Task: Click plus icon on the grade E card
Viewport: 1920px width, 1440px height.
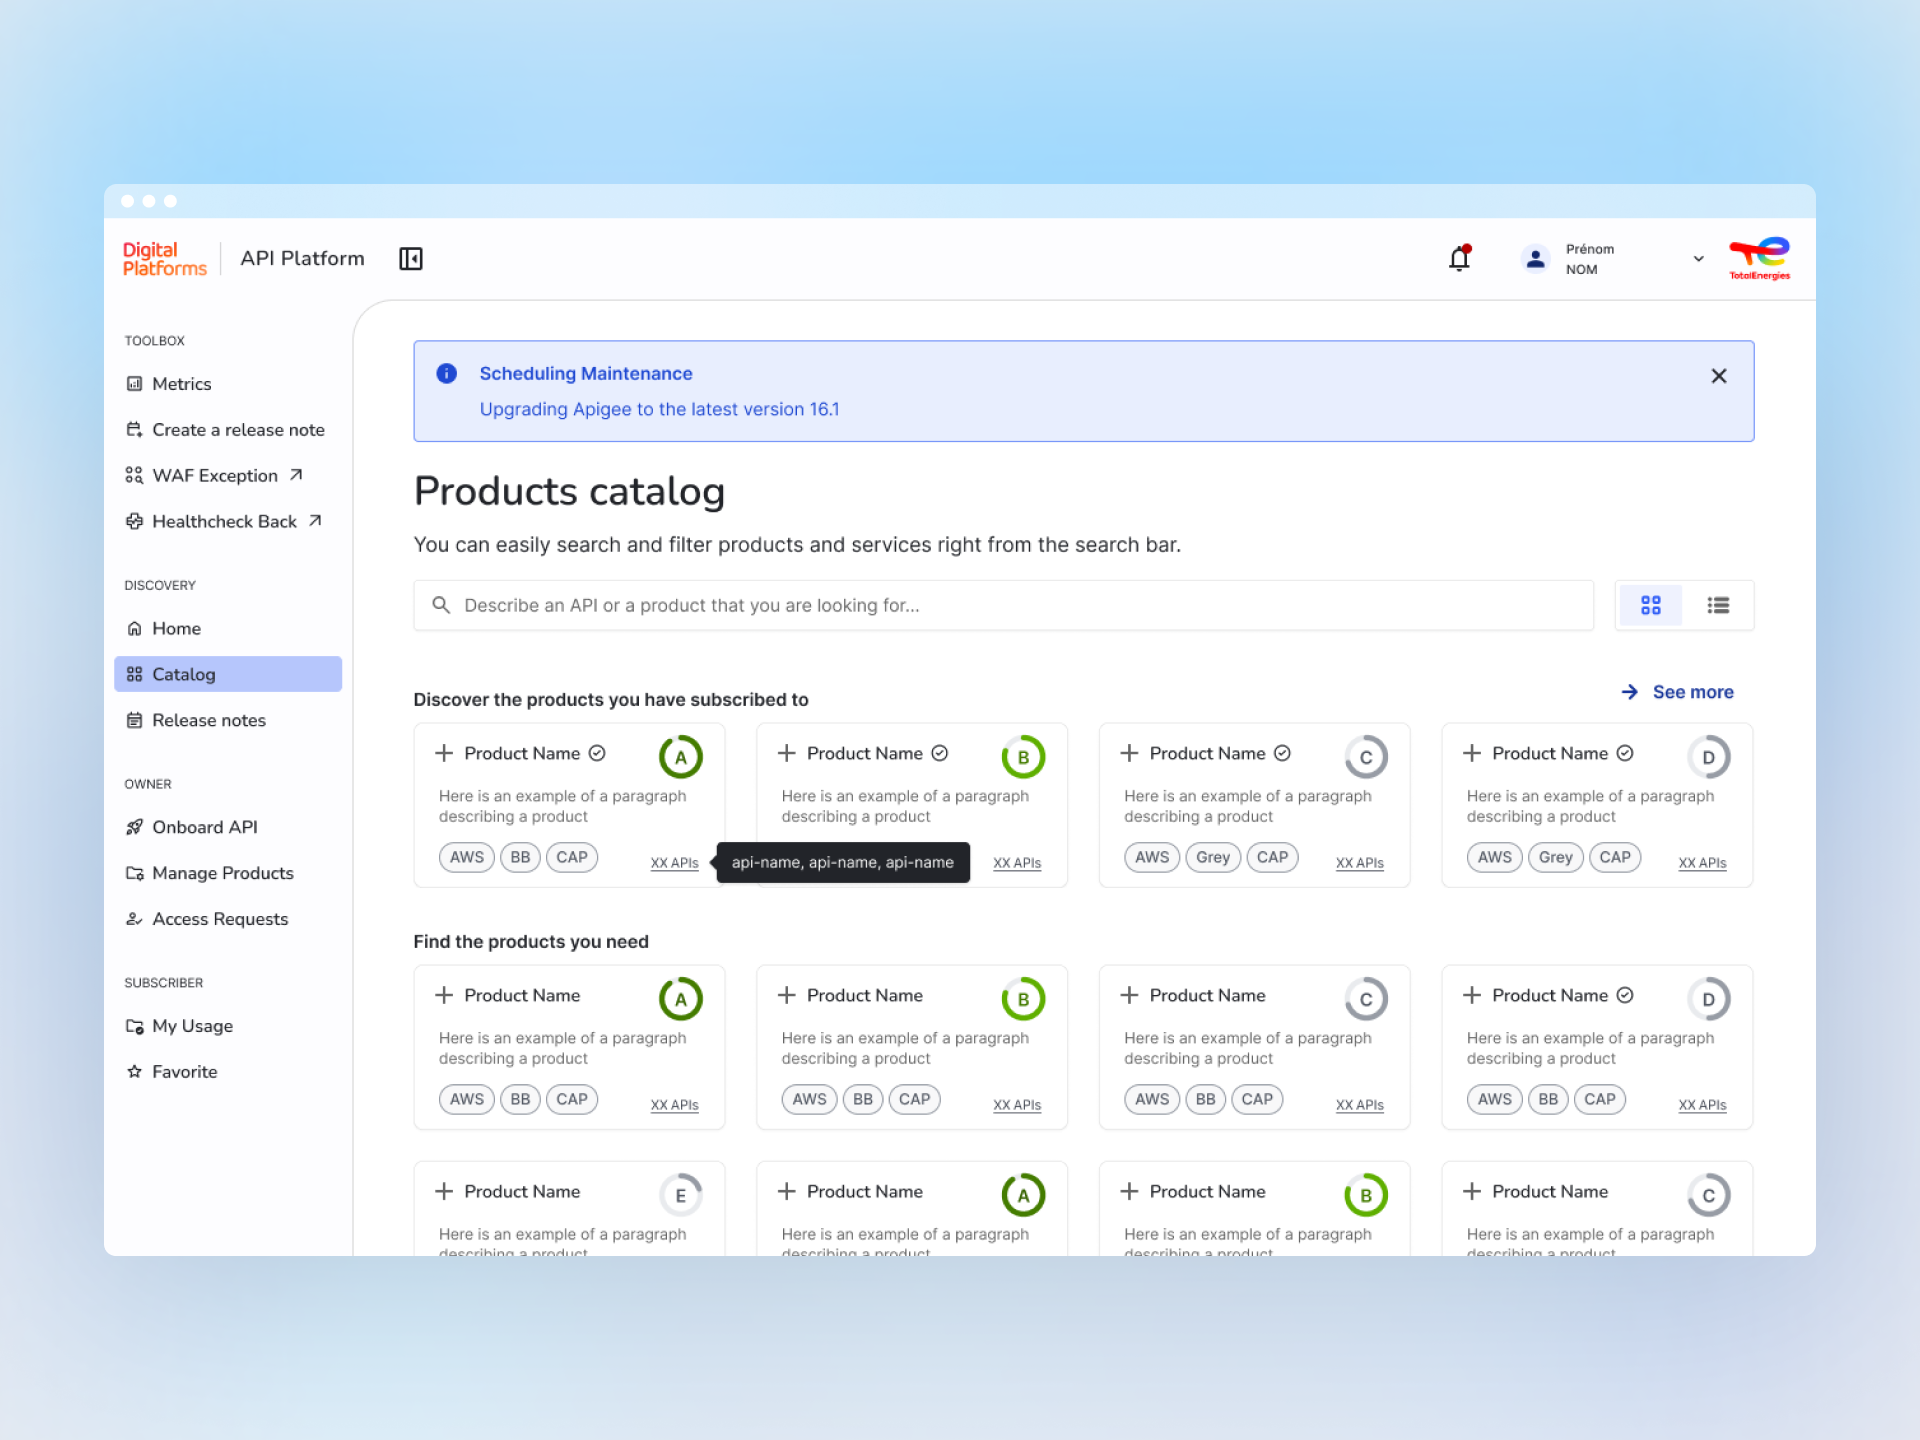Action: click(x=444, y=1191)
